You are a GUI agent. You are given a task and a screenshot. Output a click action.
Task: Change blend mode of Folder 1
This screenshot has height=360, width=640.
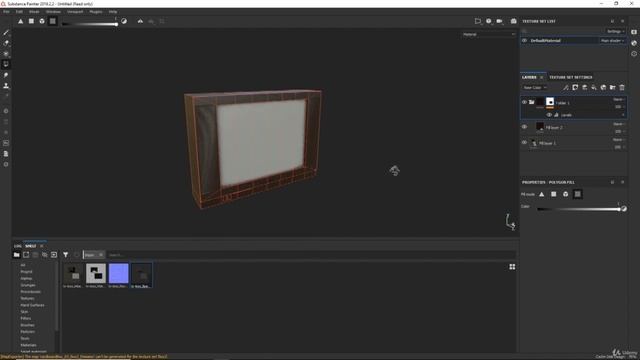click(619, 99)
